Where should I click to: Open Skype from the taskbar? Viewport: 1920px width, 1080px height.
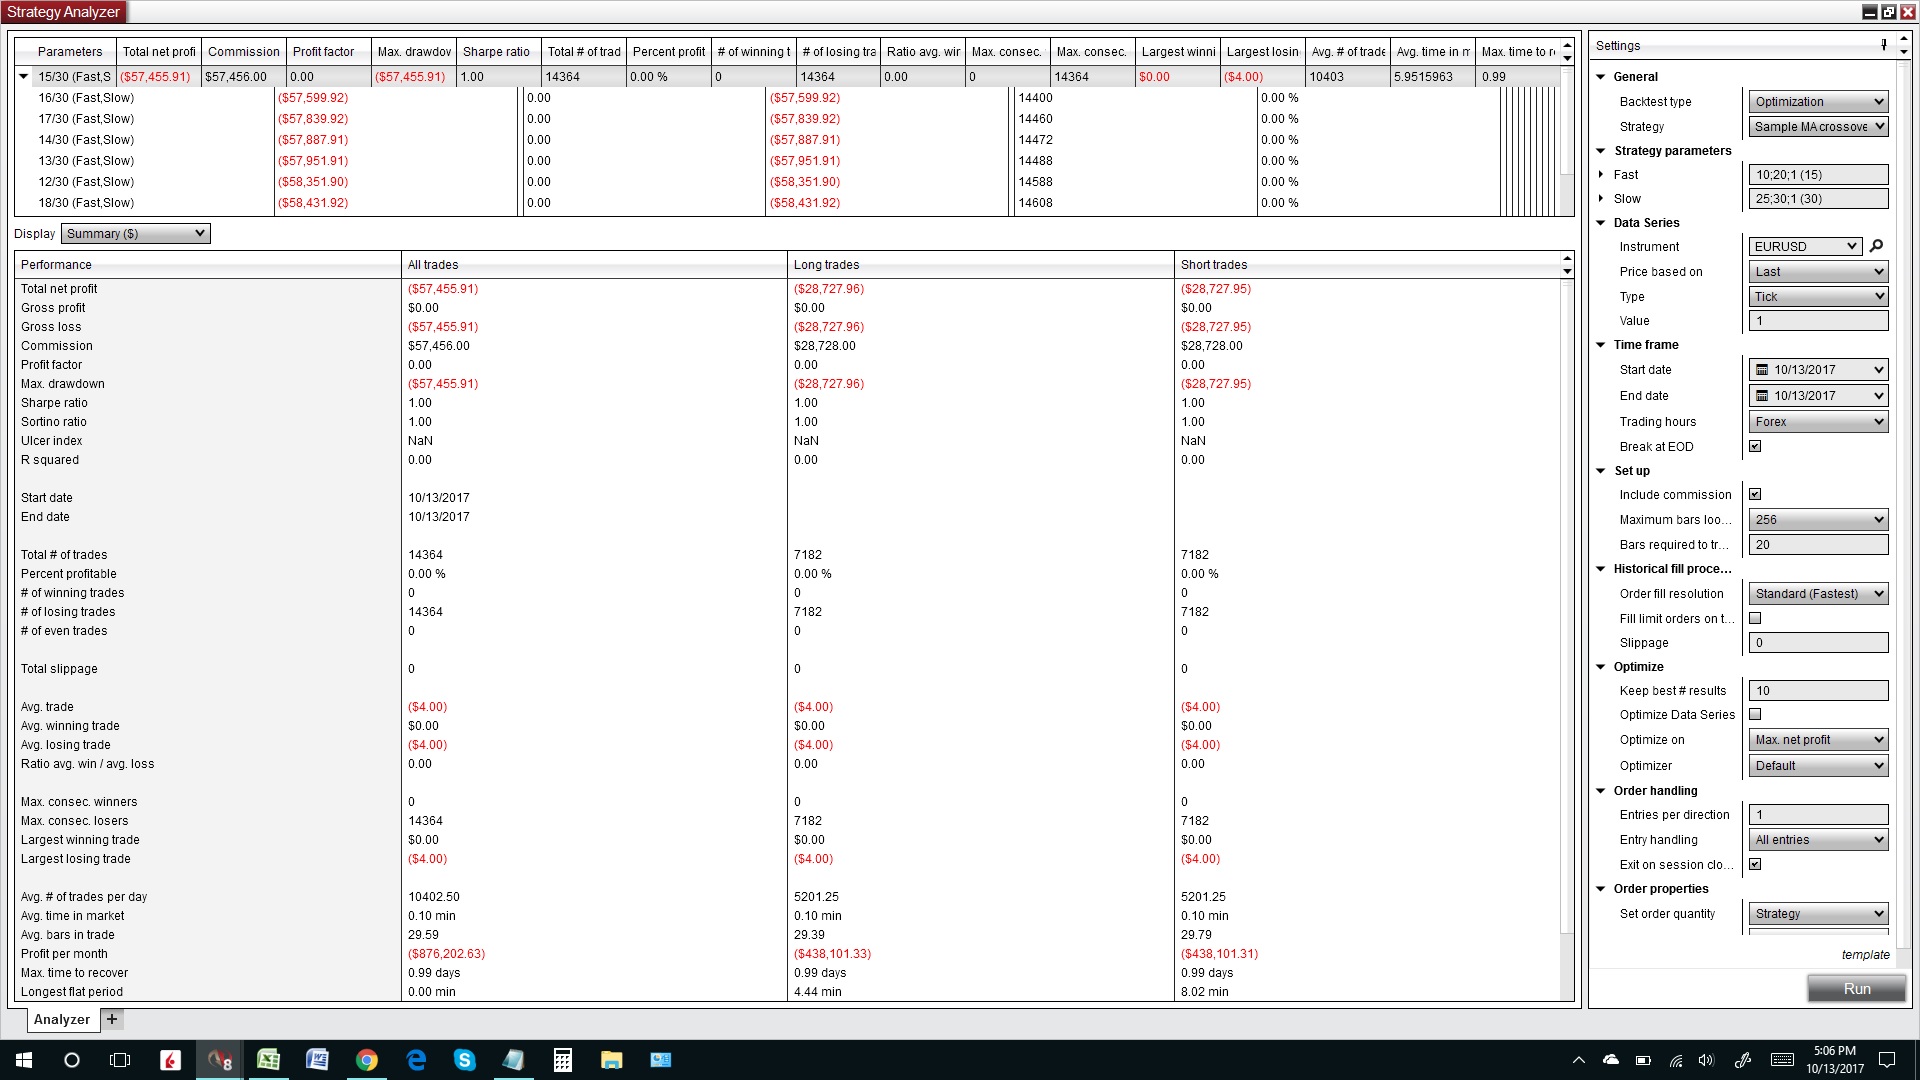coord(464,1060)
